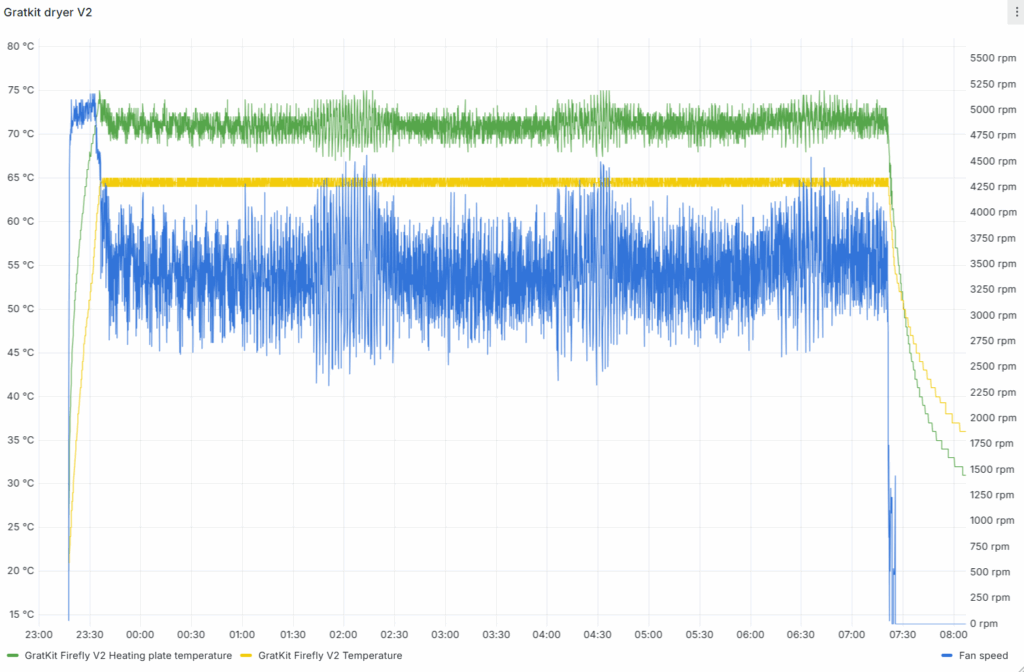This screenshot has width=1024, height=672.
Task: Click the 80 °C left axis label
Action: click(x=20, y=46)
